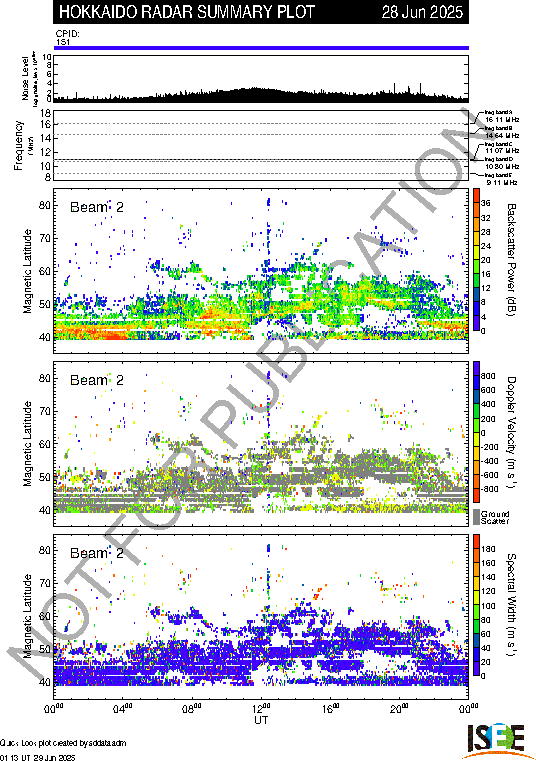Click the Doppler Velocity color bar
The image size is (536, 761).
(x=476, y=431)
